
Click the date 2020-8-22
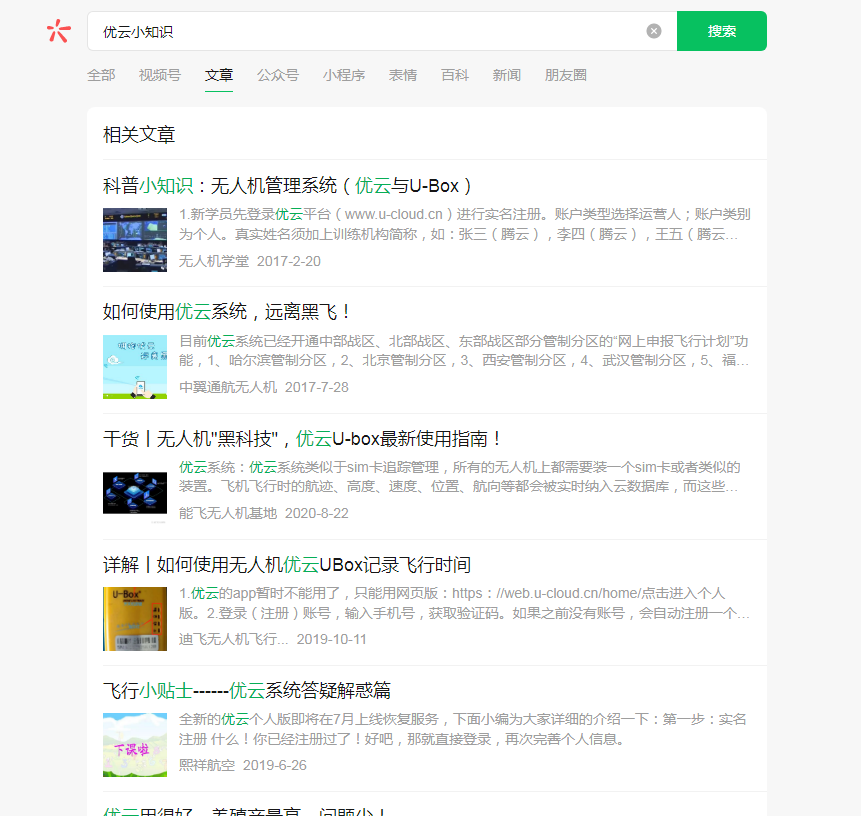(317, 513)
